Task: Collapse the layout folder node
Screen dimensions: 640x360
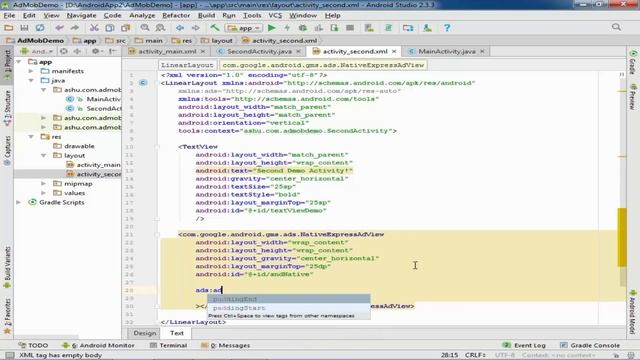Action: click(x=43, y=156)
